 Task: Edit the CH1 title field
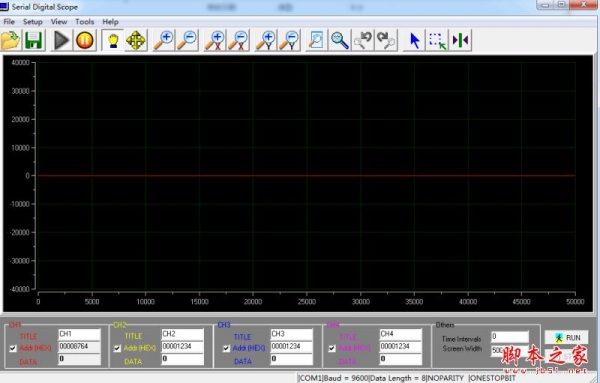79,334
